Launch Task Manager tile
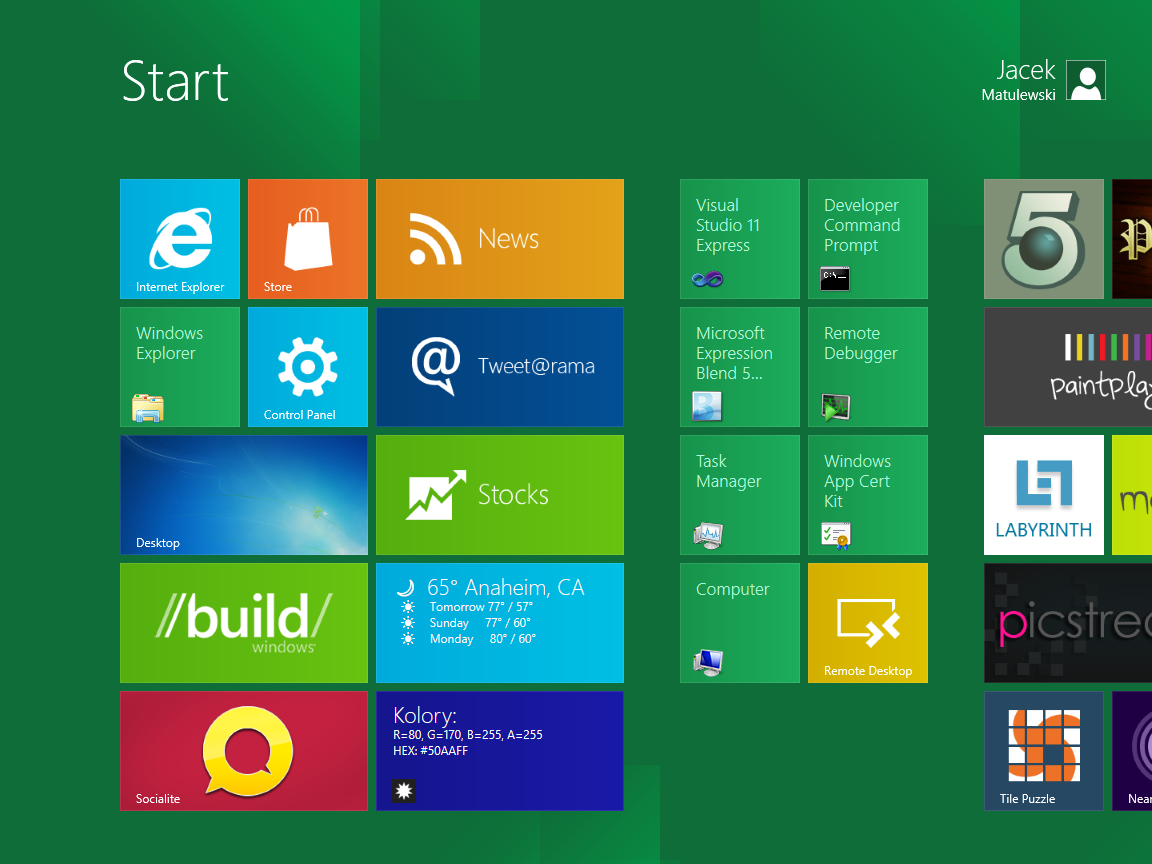The height and width of the screenshot is (864, 1152). click(740, 495)
